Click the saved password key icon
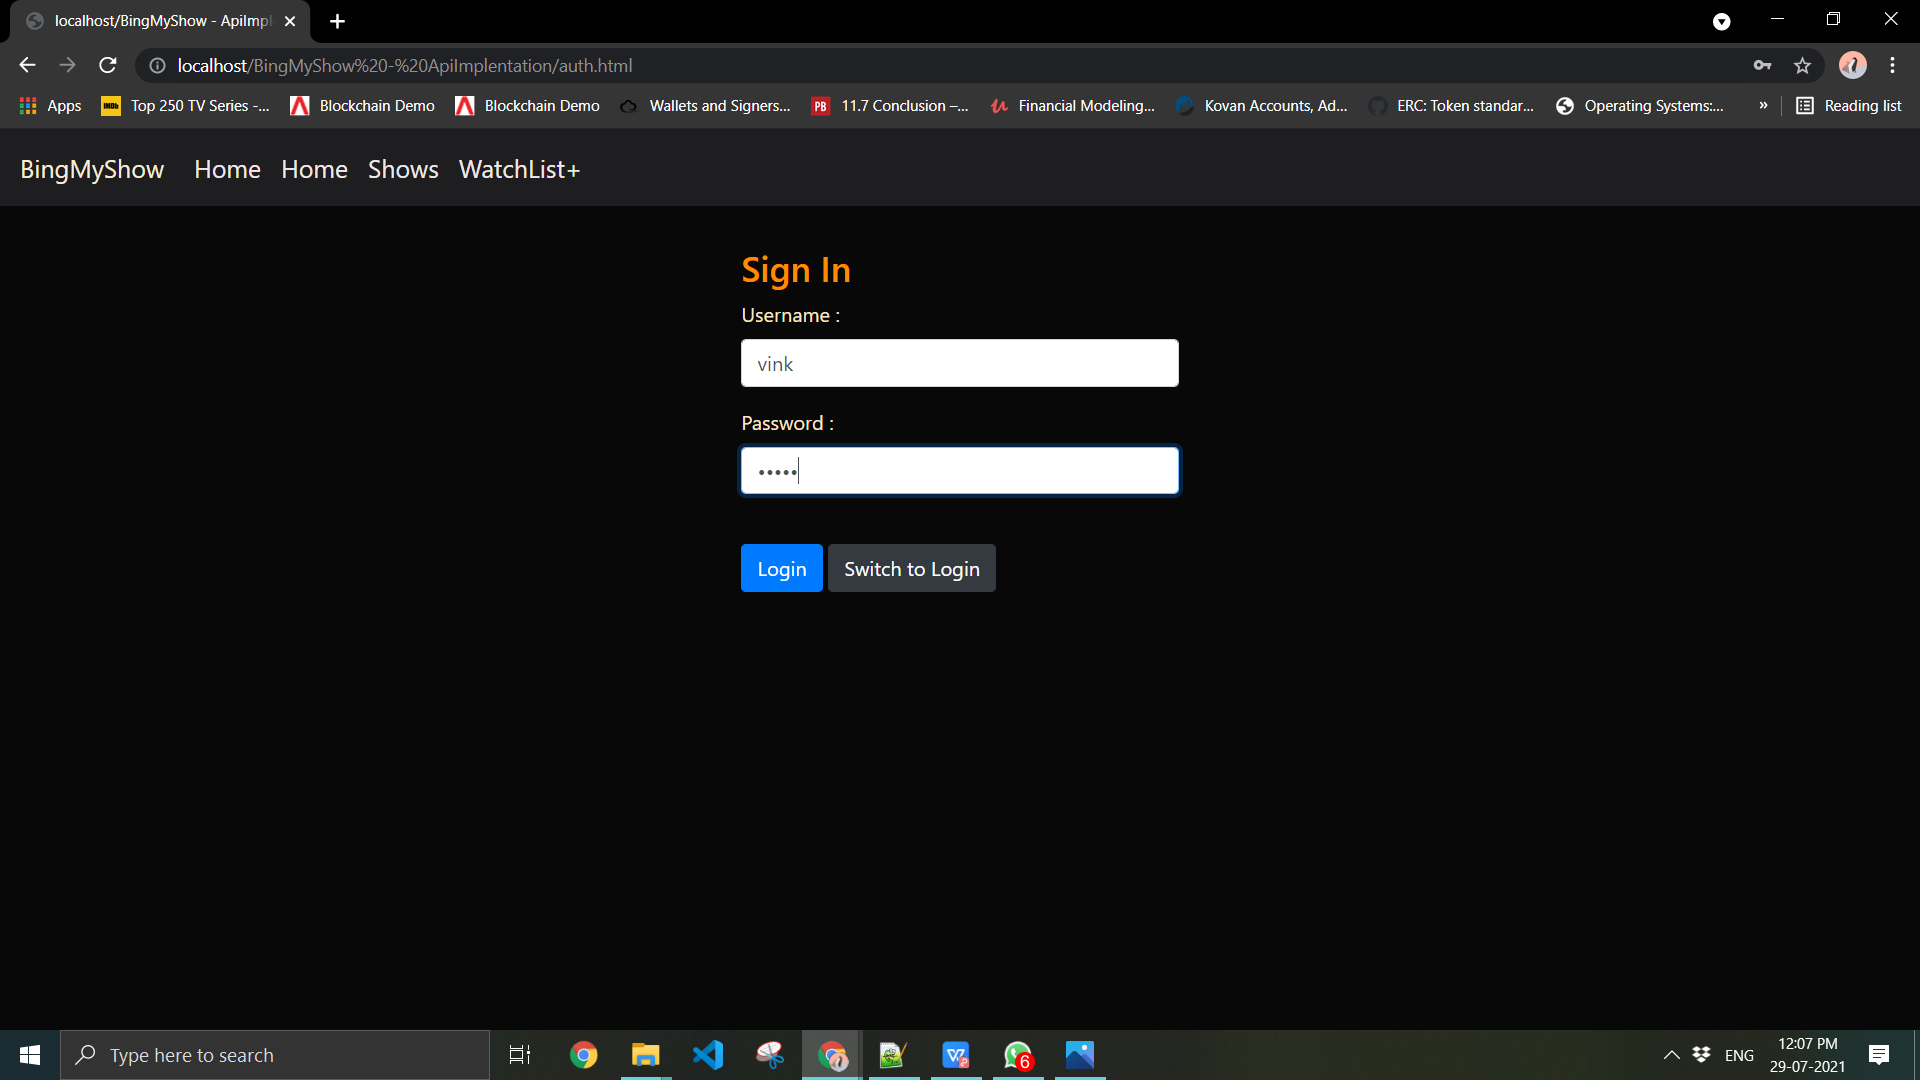1920x1080 pixels. (1762, 66)
